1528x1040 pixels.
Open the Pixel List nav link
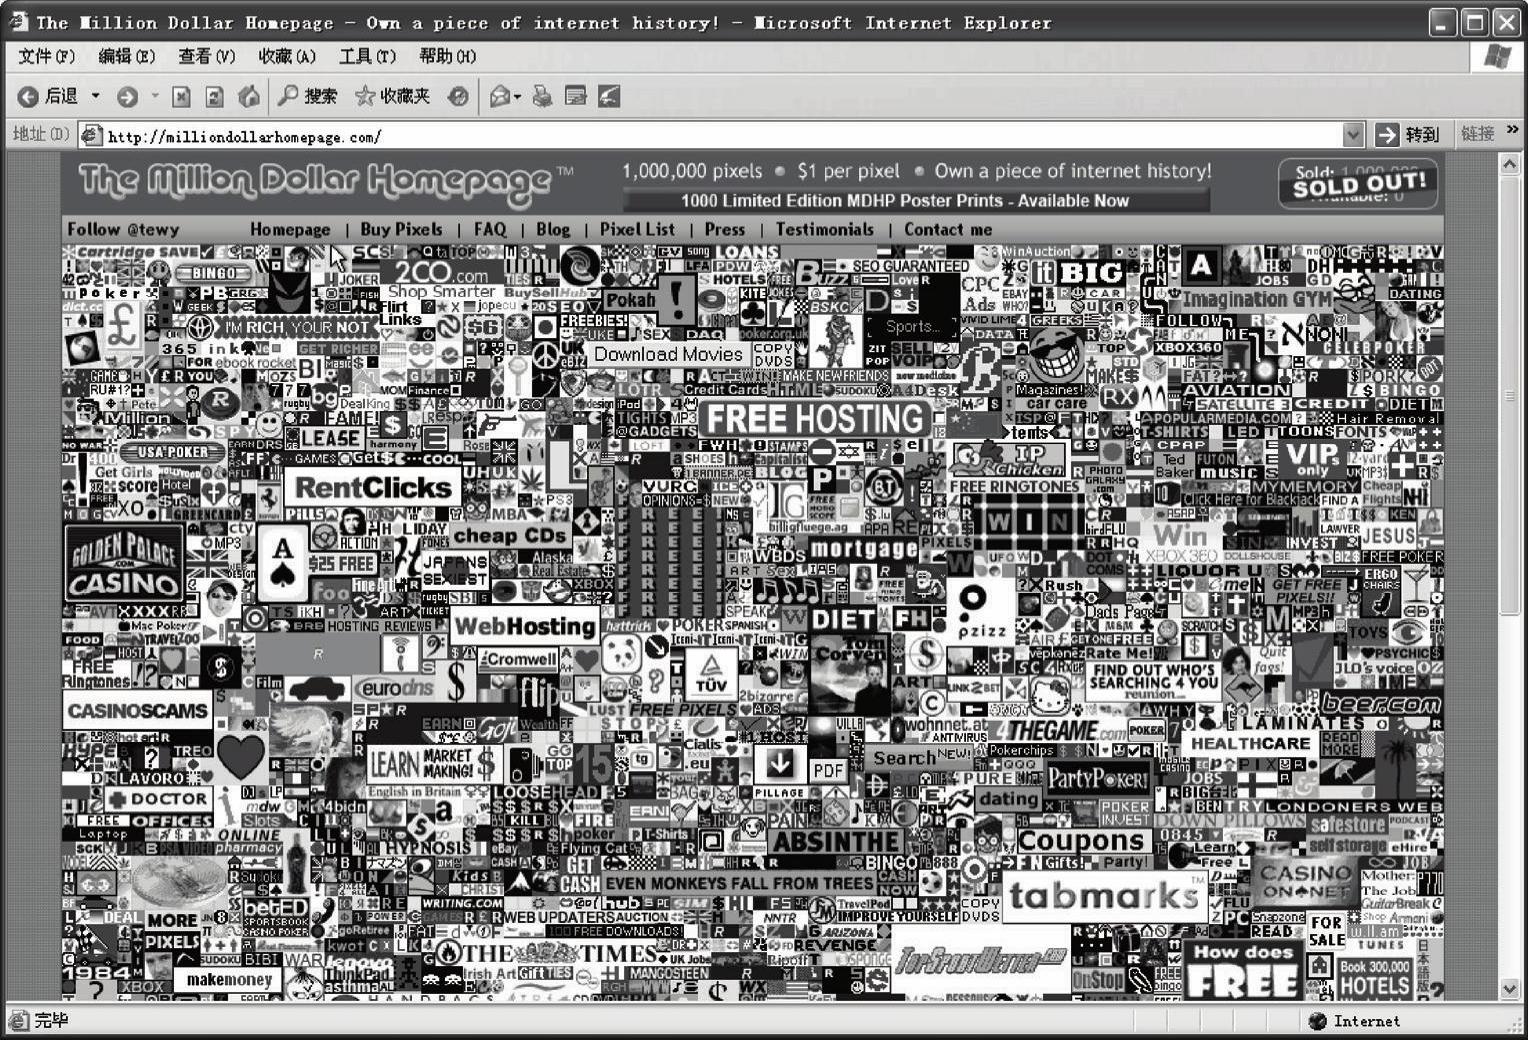pos(637,229)
